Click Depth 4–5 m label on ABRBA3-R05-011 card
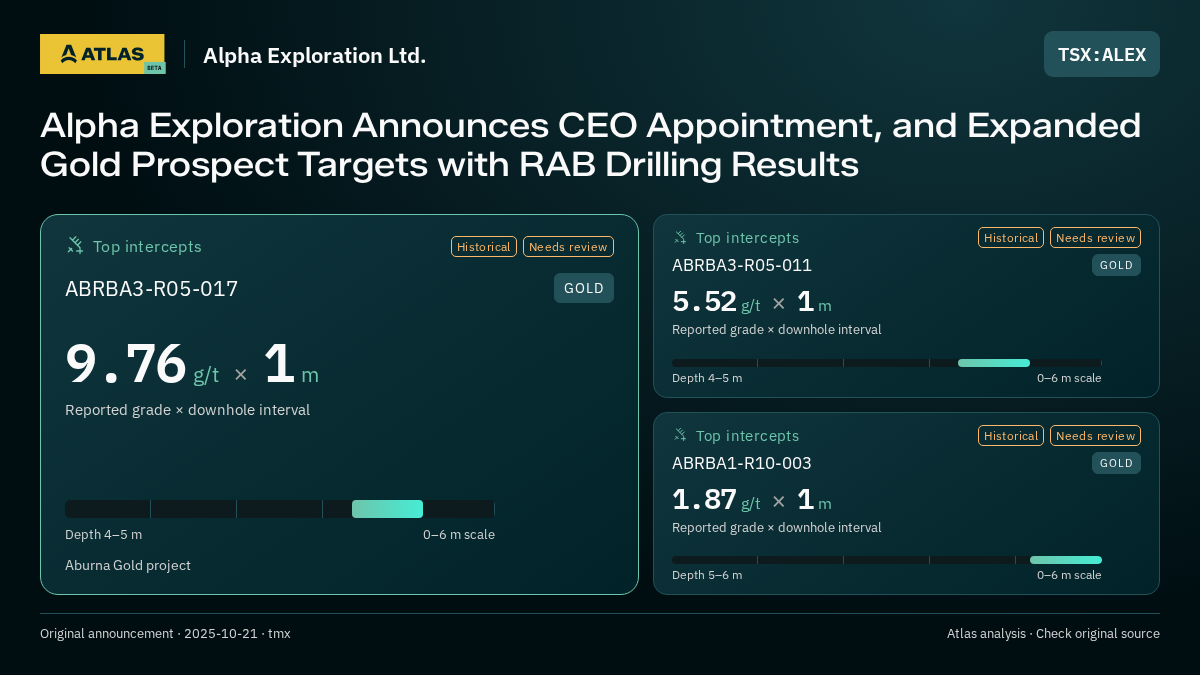This screenshot has width=1200, height=675. (707, 378)
